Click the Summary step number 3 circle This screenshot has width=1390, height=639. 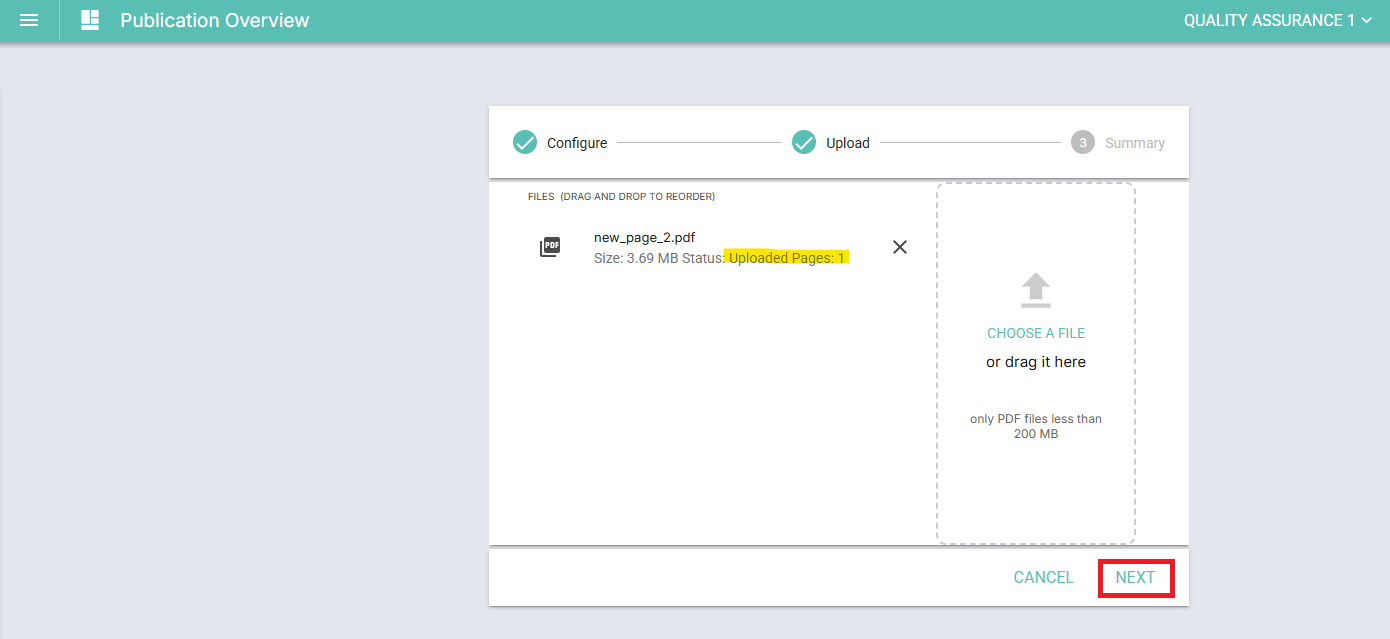click(x=1083, y=143)
